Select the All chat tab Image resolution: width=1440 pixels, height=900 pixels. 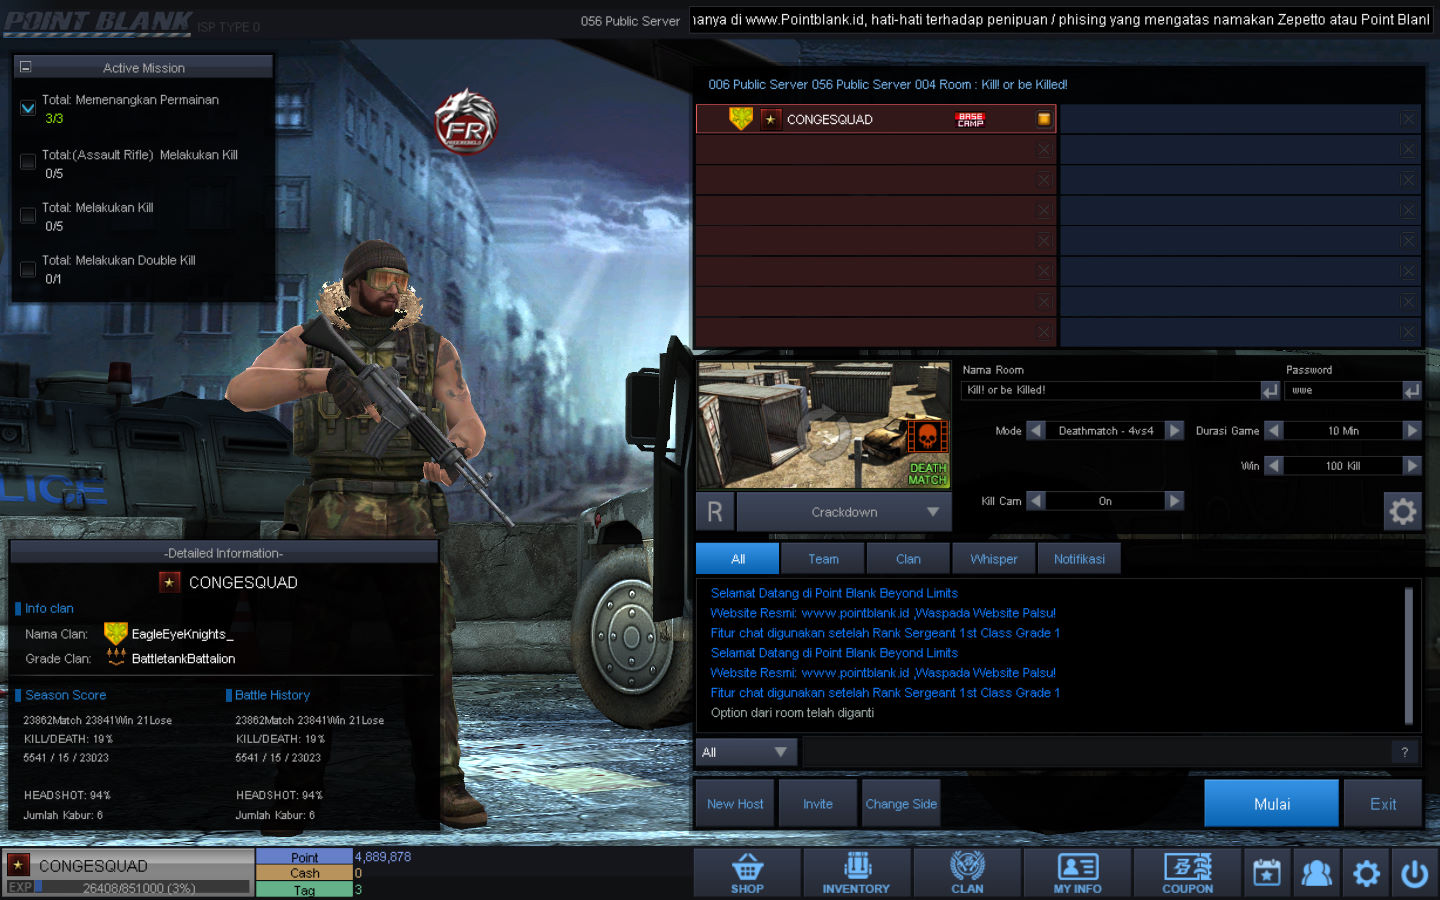738,558
